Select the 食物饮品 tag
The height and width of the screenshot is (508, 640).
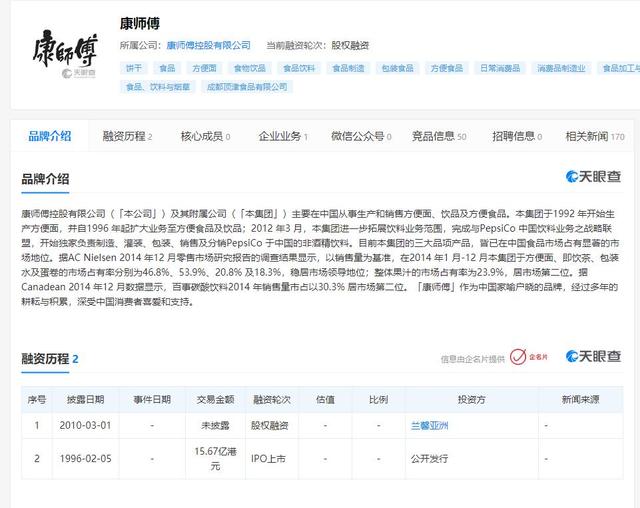[250, 68]
